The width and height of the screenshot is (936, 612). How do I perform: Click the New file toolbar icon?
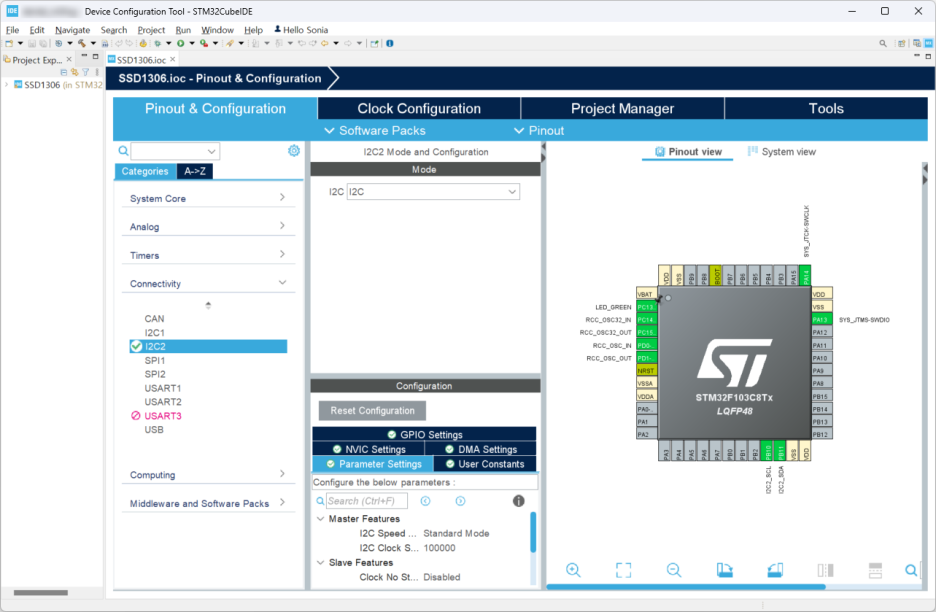click(9, 44)
